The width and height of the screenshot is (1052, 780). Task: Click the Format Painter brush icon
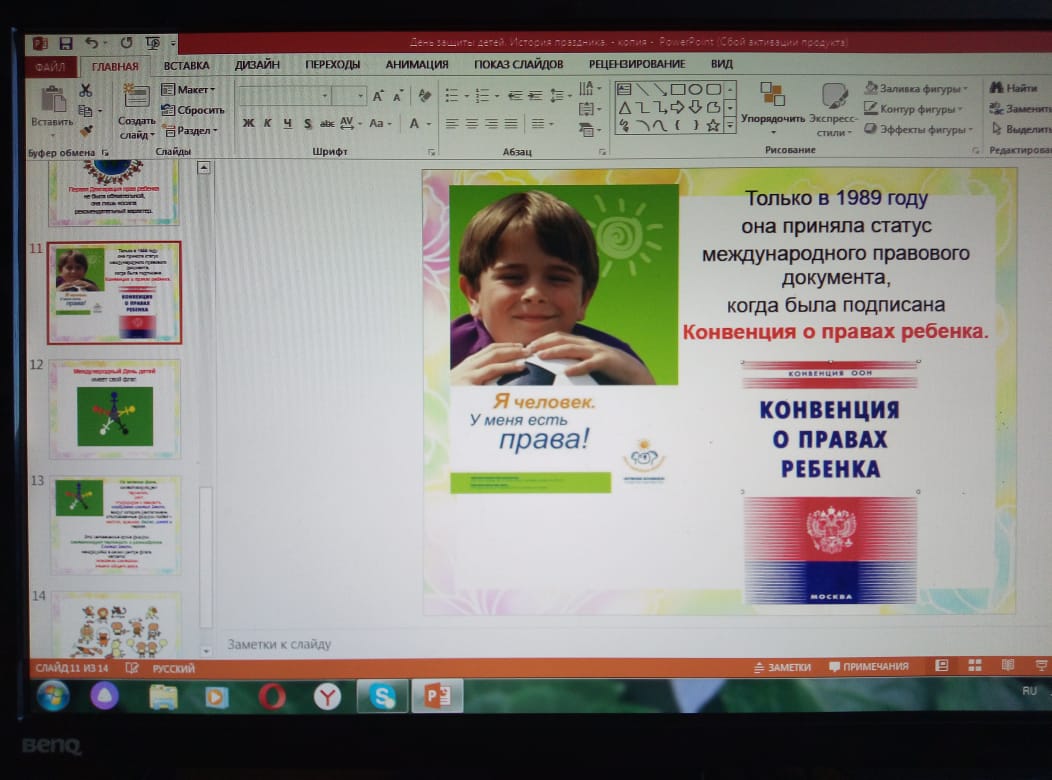[x=86, y=130]
